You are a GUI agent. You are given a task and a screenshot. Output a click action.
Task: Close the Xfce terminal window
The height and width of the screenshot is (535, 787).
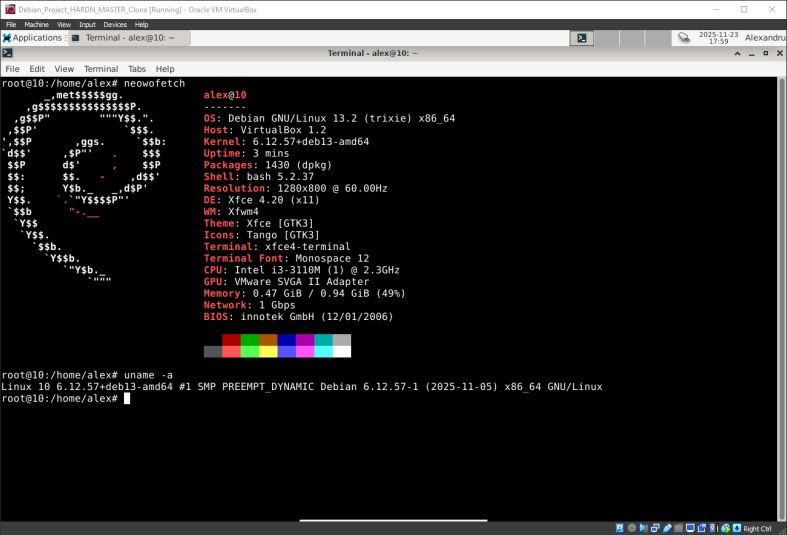(779, 53)
